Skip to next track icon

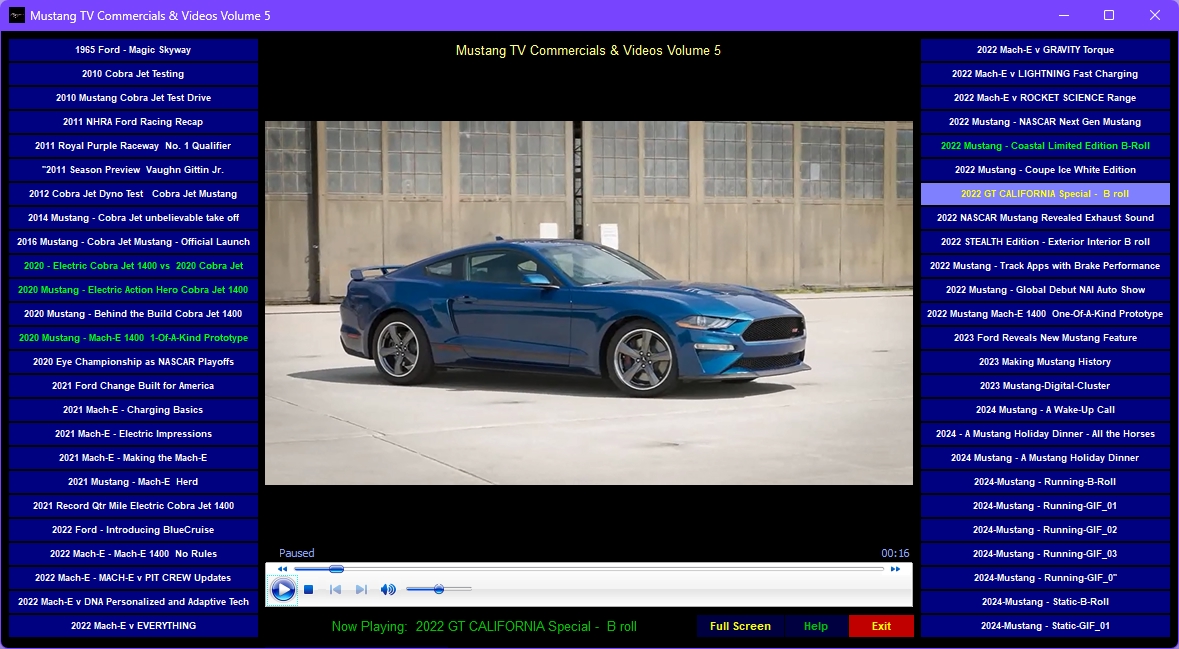pos(361,590)
